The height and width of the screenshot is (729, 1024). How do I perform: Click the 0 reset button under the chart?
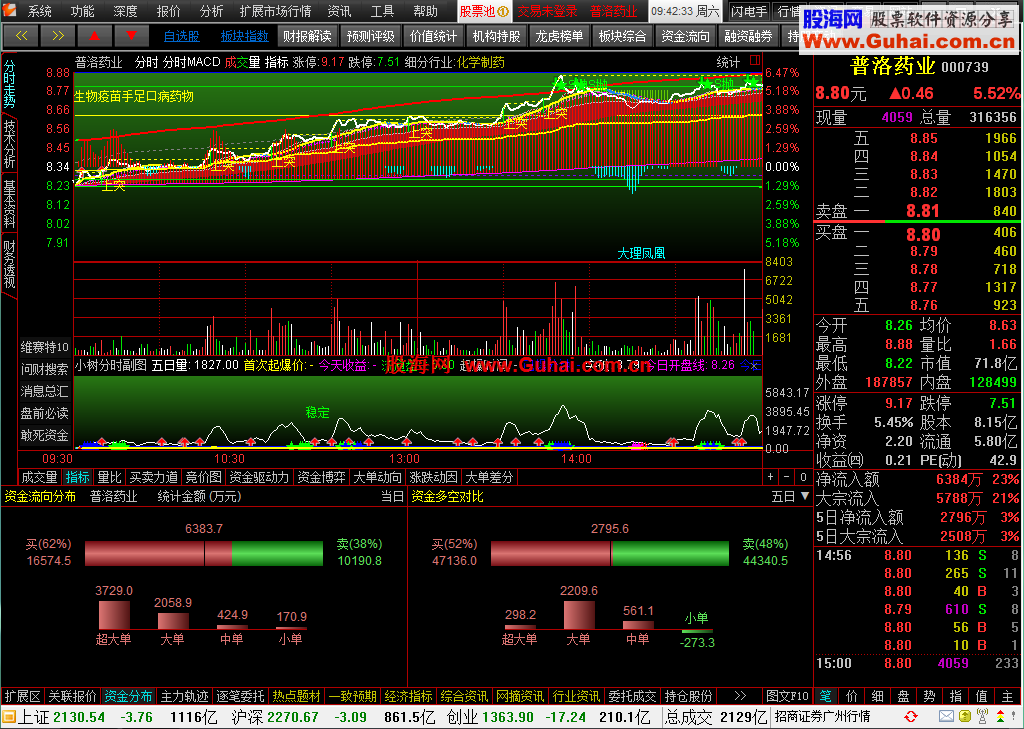(x=803, y=478)
